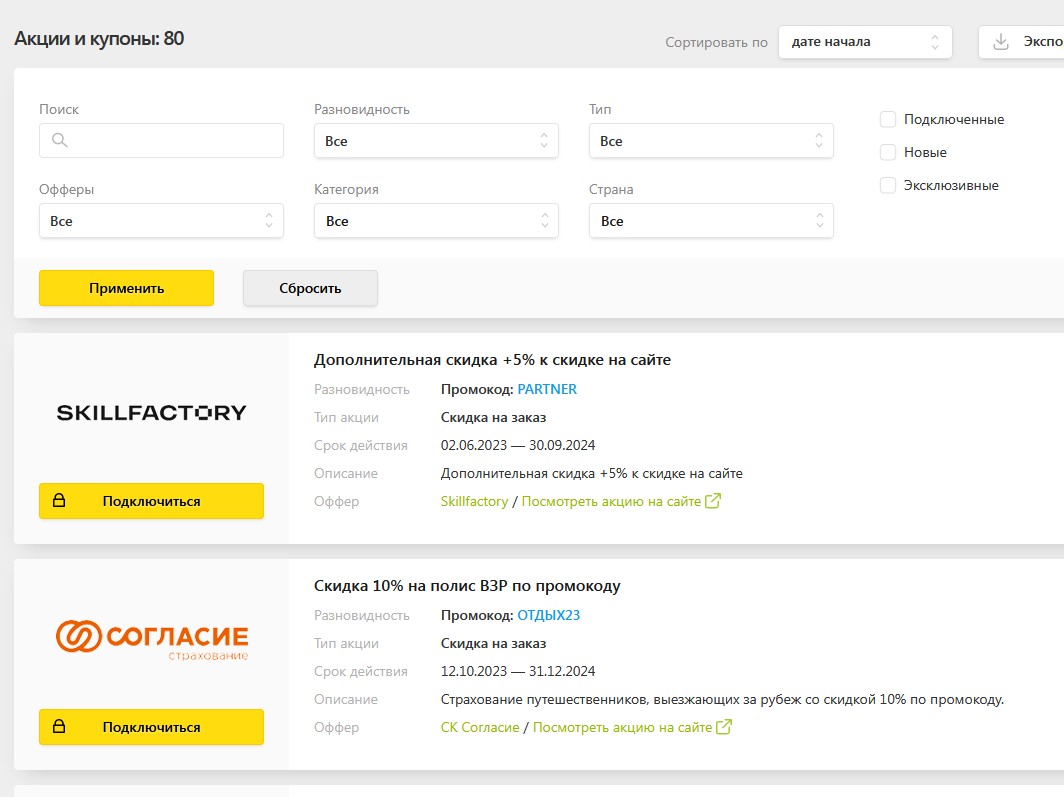Change sorting via дате начала dropdown
This screenshot has width=1064, height=797.
[x=864, y=42]
